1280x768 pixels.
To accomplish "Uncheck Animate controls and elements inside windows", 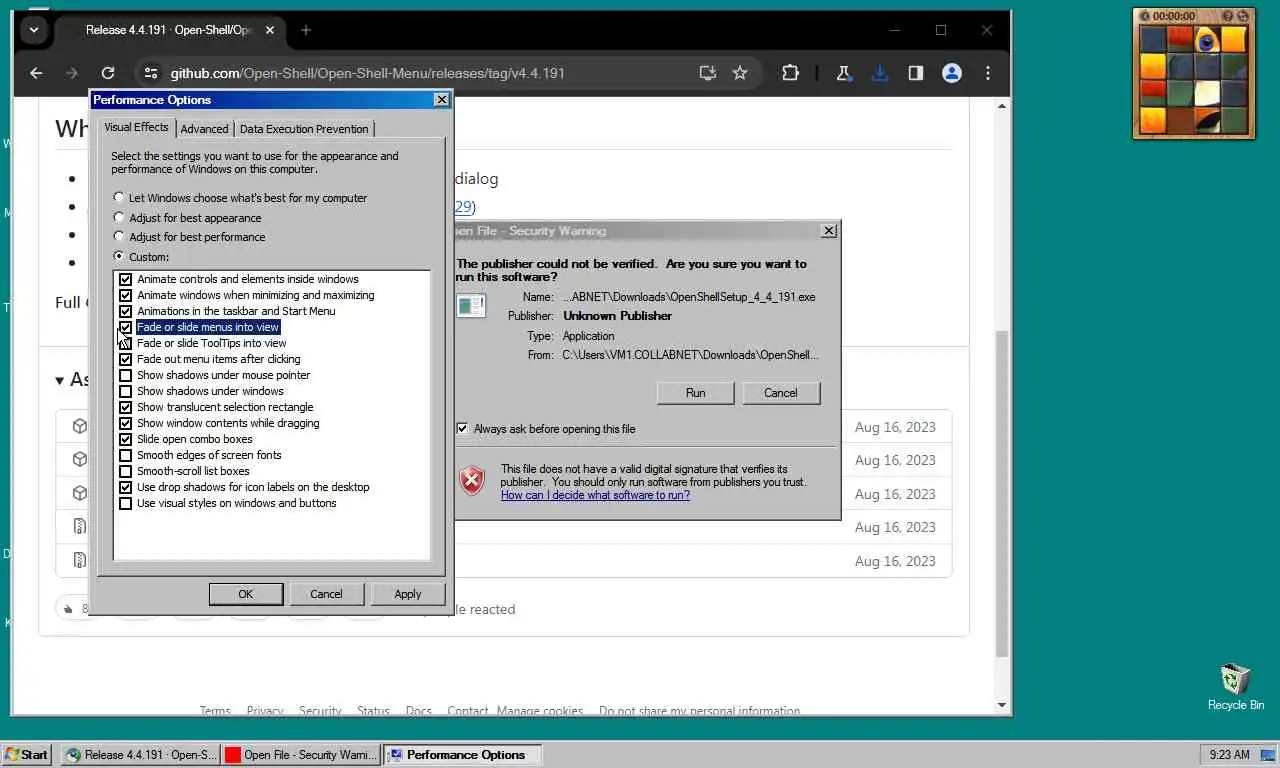I will point(126,279).
